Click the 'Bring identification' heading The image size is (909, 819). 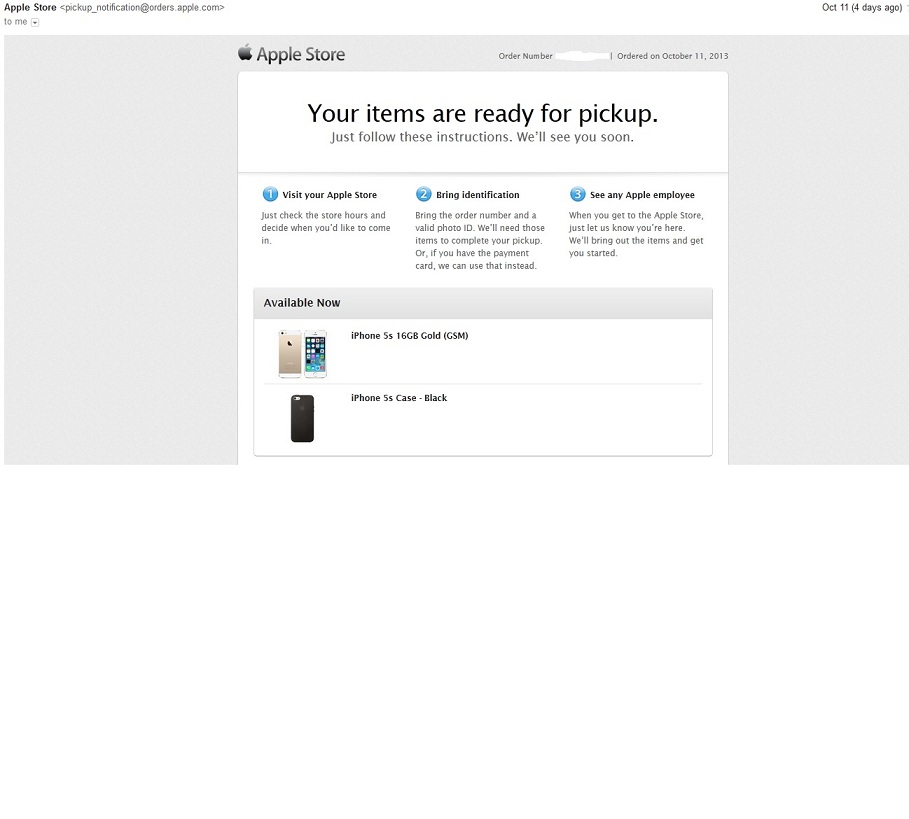(478, 195)
